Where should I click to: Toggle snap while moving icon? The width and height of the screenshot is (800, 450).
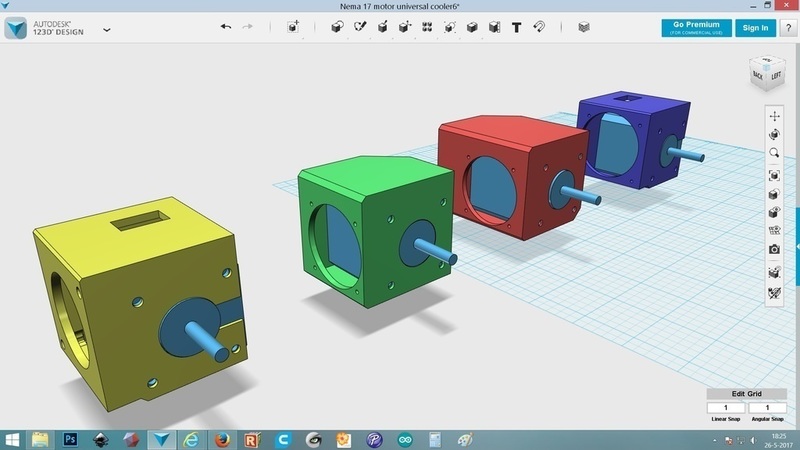coord(774,272)
